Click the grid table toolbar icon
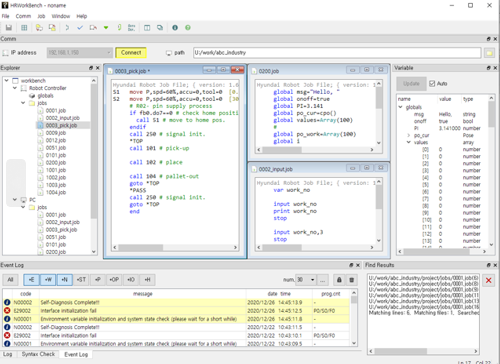500x364 pixels. coord(24,28)
